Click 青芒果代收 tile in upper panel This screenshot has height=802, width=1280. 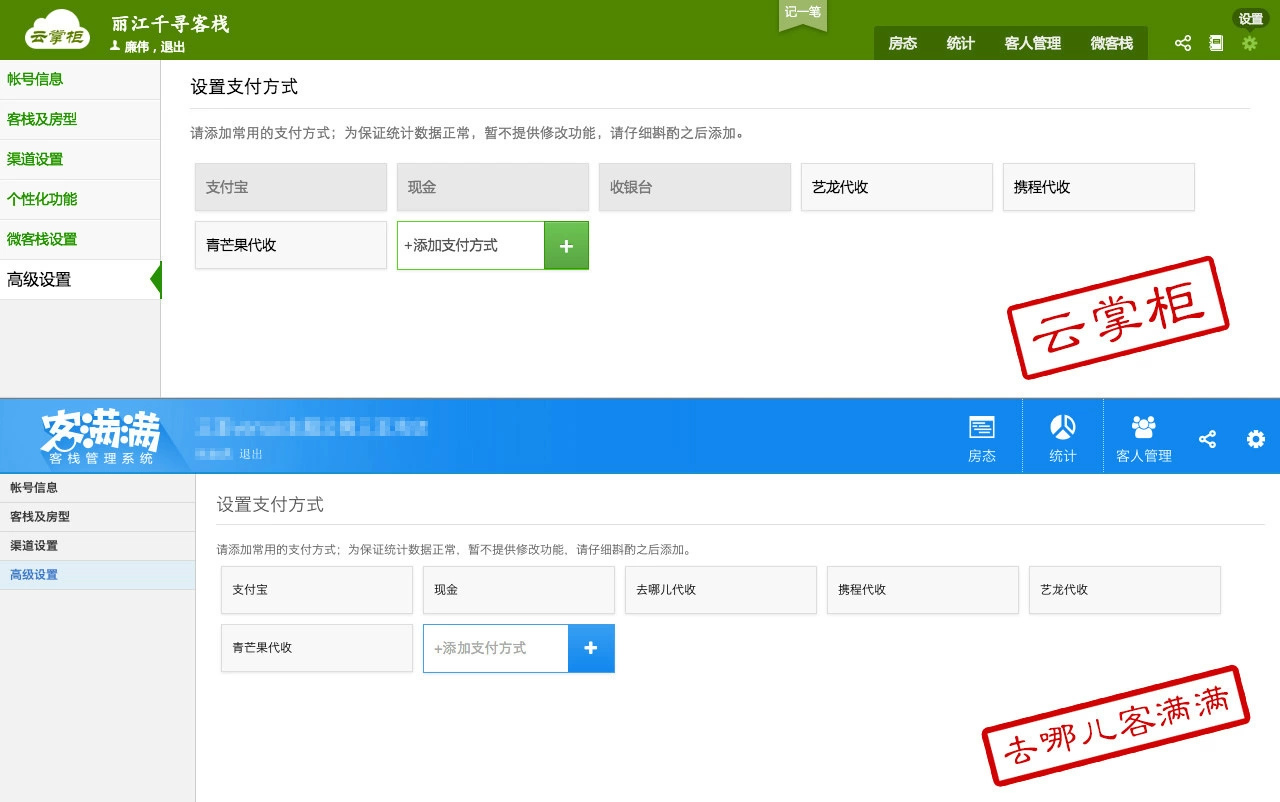[291, 245]
